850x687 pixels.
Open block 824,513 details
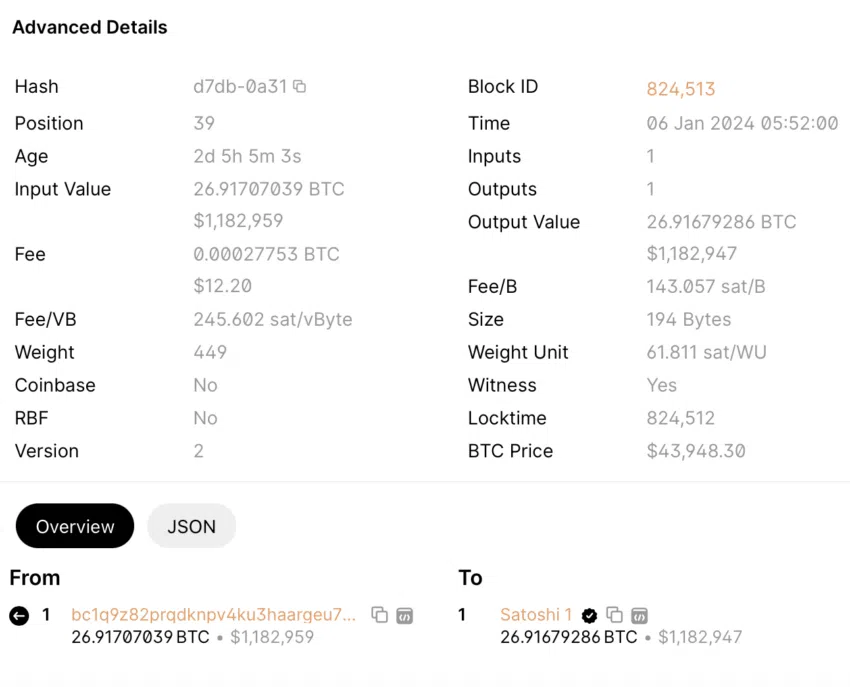681,88
